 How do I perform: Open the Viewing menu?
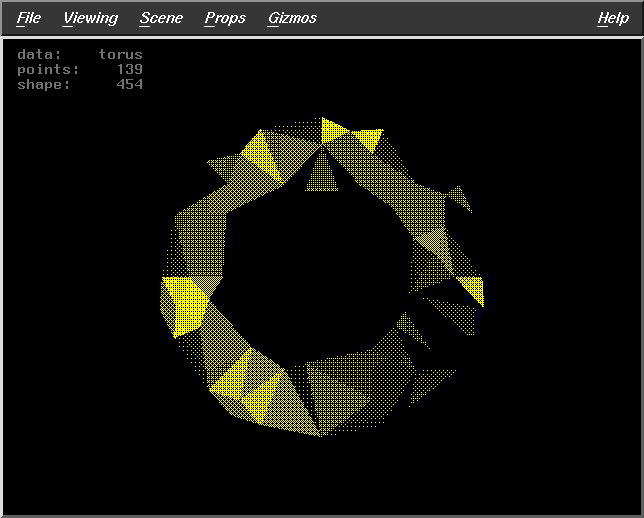coord(90,18)
